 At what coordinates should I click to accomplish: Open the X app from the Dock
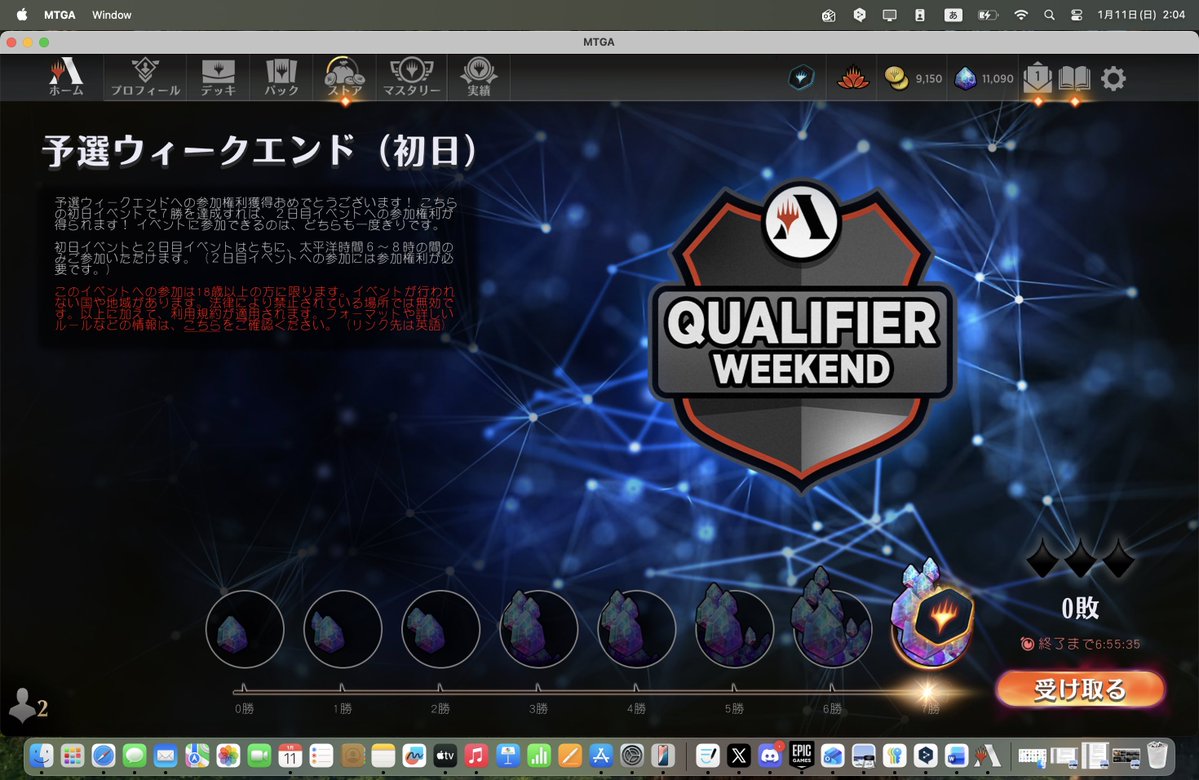point(739,756)
